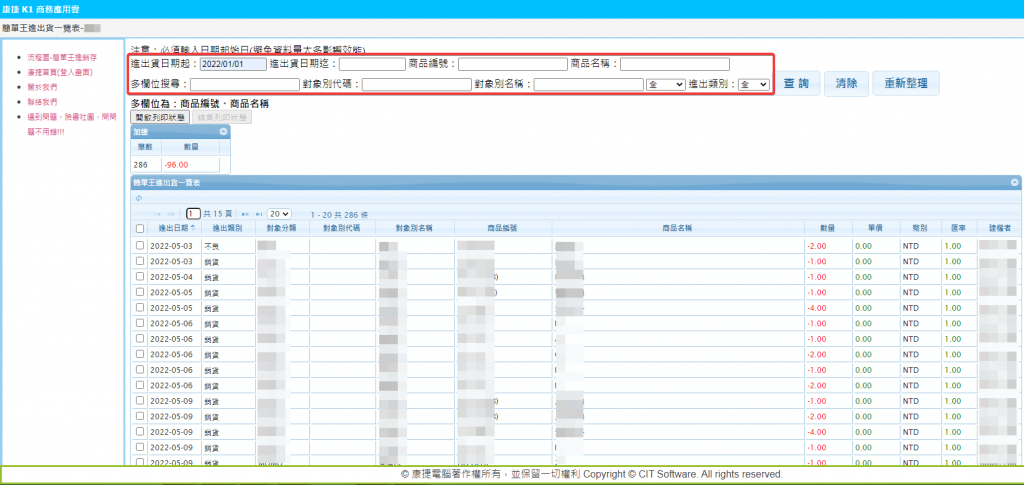Click the 清除 clear button
Viewport: 1024px width, 485px height.
click(x=846, y=84)
